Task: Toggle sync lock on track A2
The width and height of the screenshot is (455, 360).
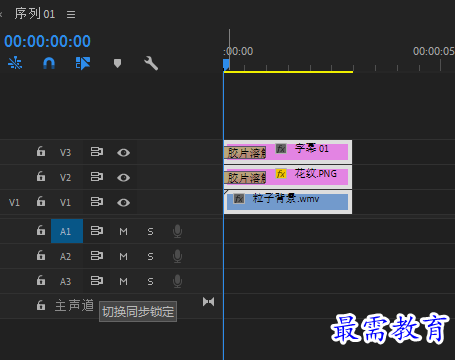Action: tap(97, 256)
